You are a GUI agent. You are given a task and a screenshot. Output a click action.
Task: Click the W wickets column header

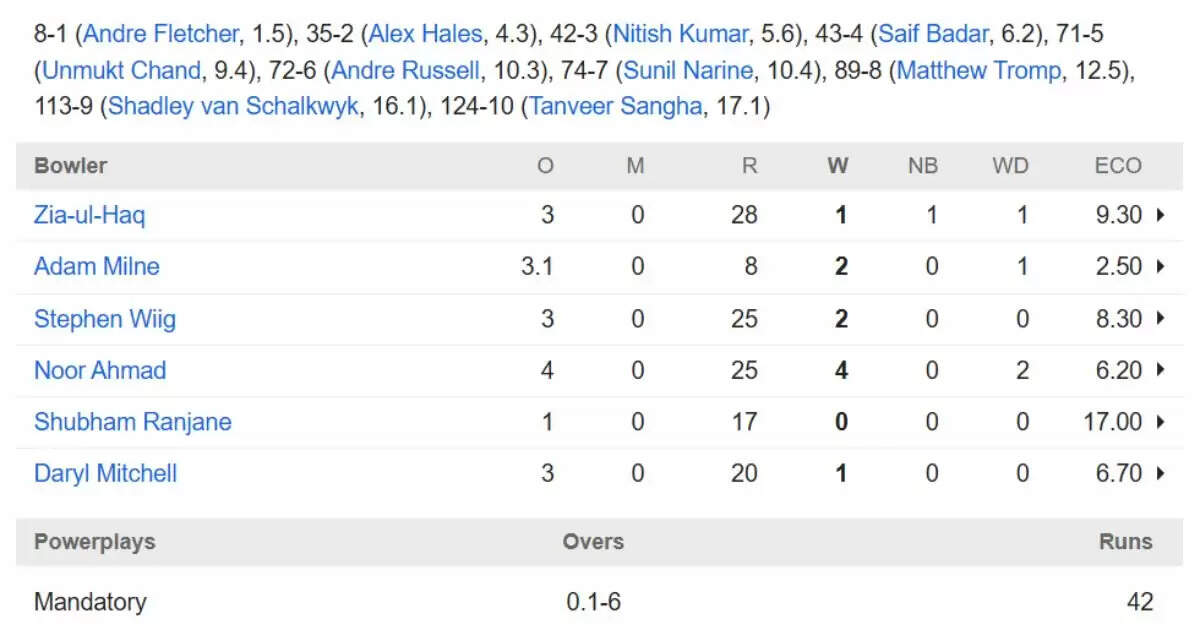(x=838, y=166)
